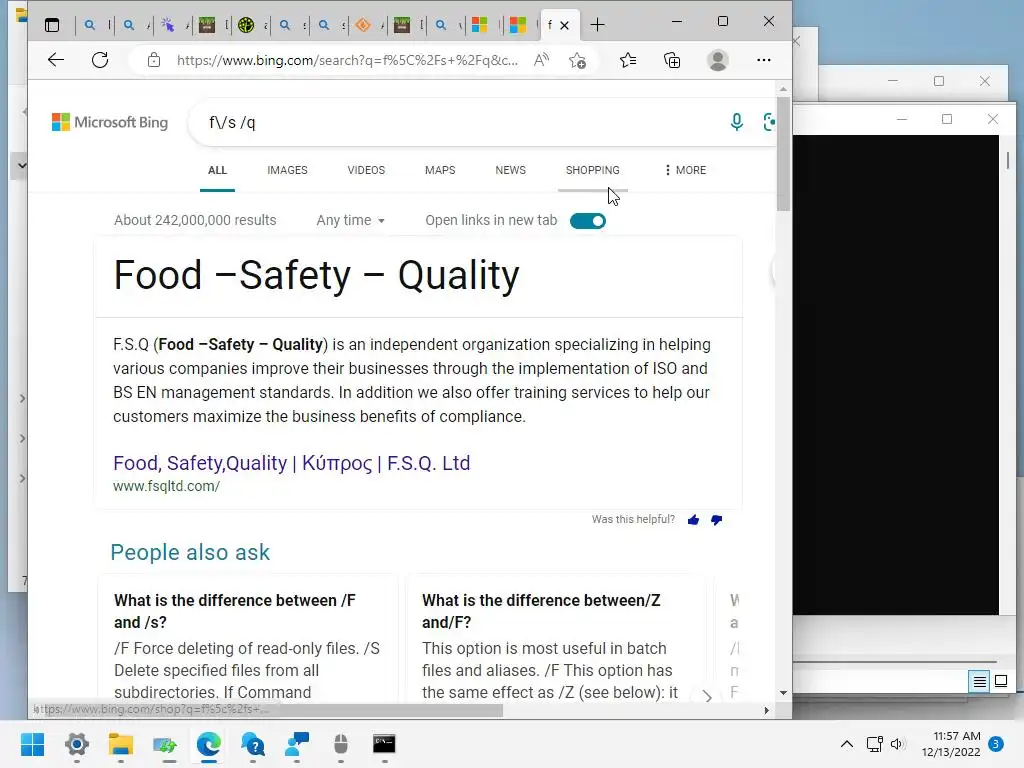Select the IMAGES search tab

(287, 170)
